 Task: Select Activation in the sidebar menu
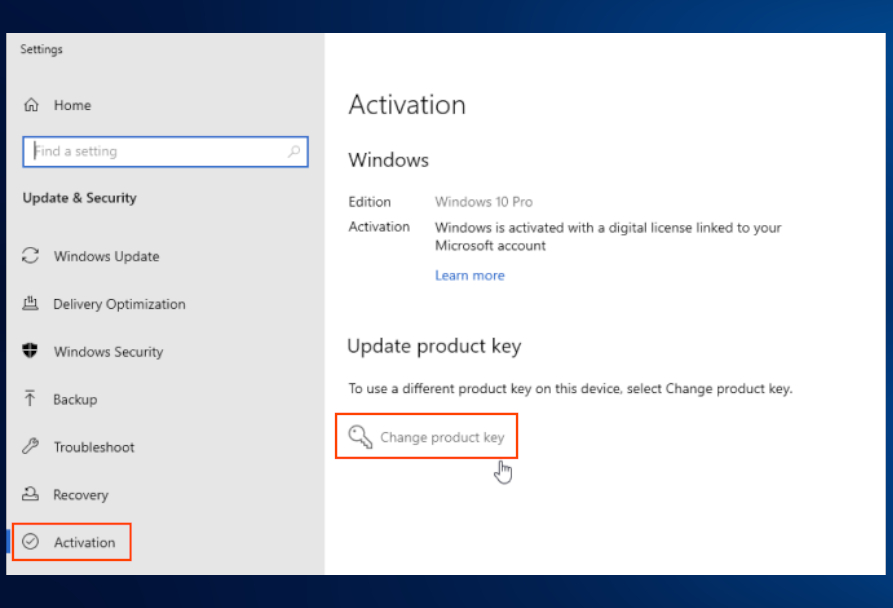(89, 541)
